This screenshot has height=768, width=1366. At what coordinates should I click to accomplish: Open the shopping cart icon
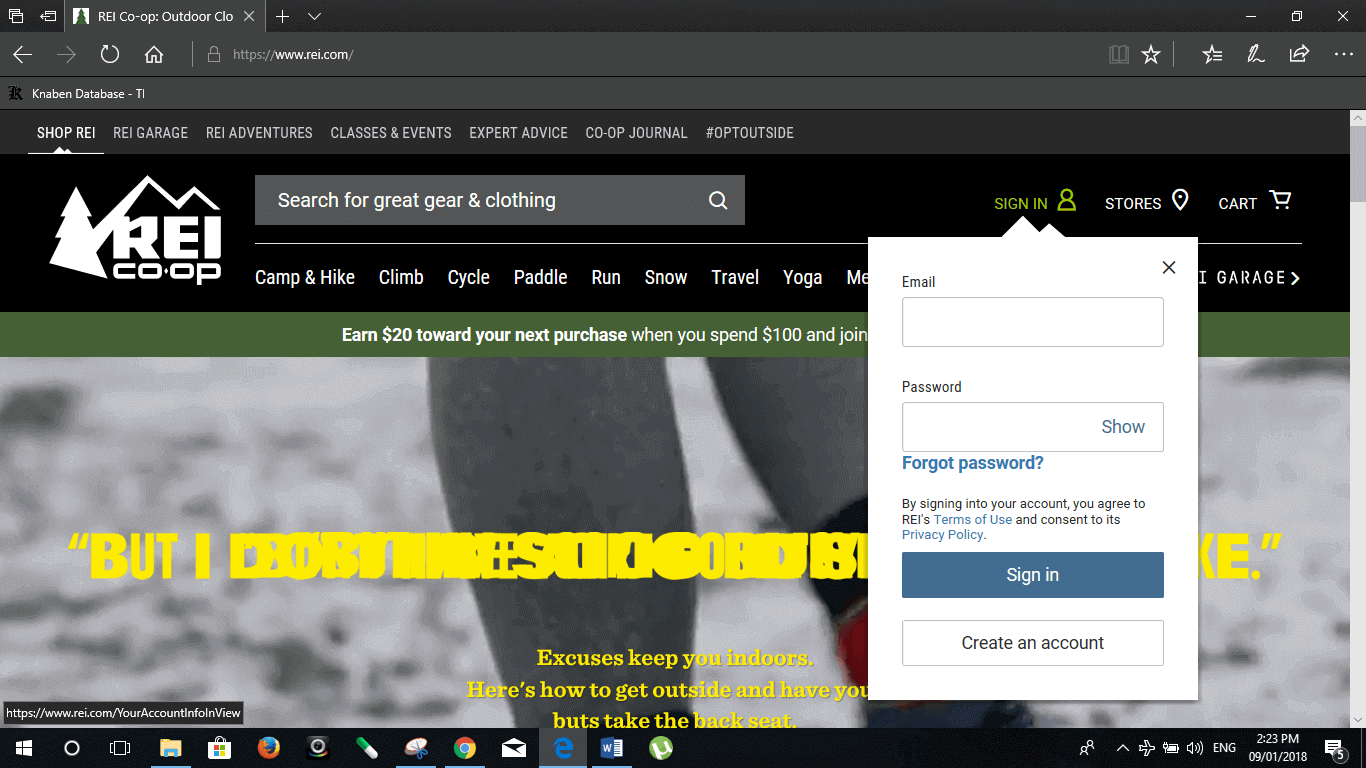1280,200
